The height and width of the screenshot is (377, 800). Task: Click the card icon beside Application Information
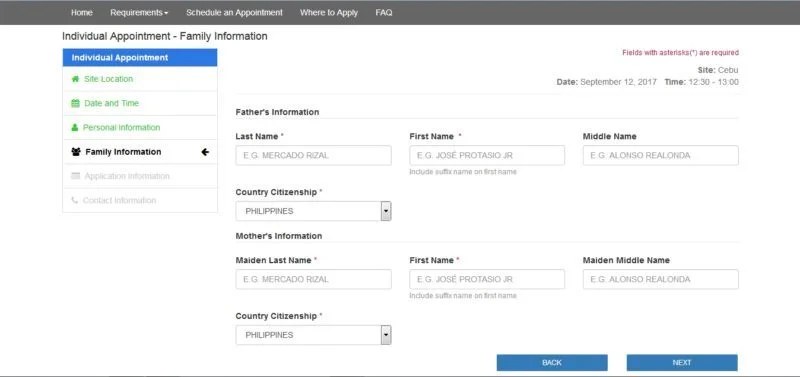(x=76, y=176)
